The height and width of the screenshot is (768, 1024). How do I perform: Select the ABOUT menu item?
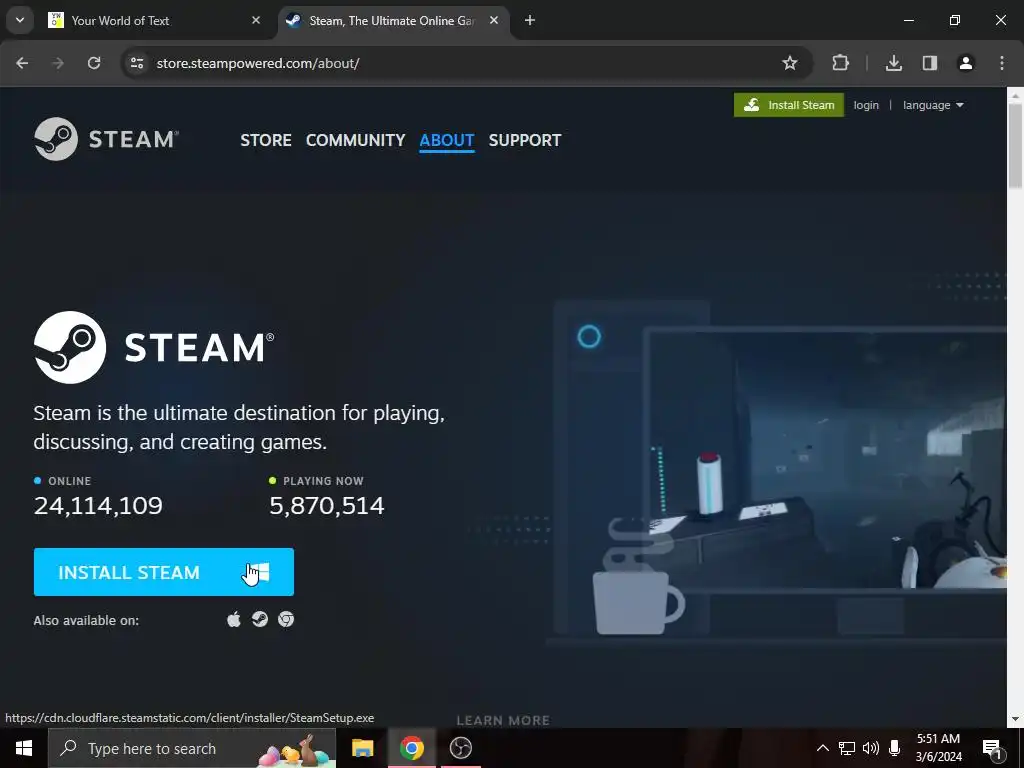(x=447, y=140)
